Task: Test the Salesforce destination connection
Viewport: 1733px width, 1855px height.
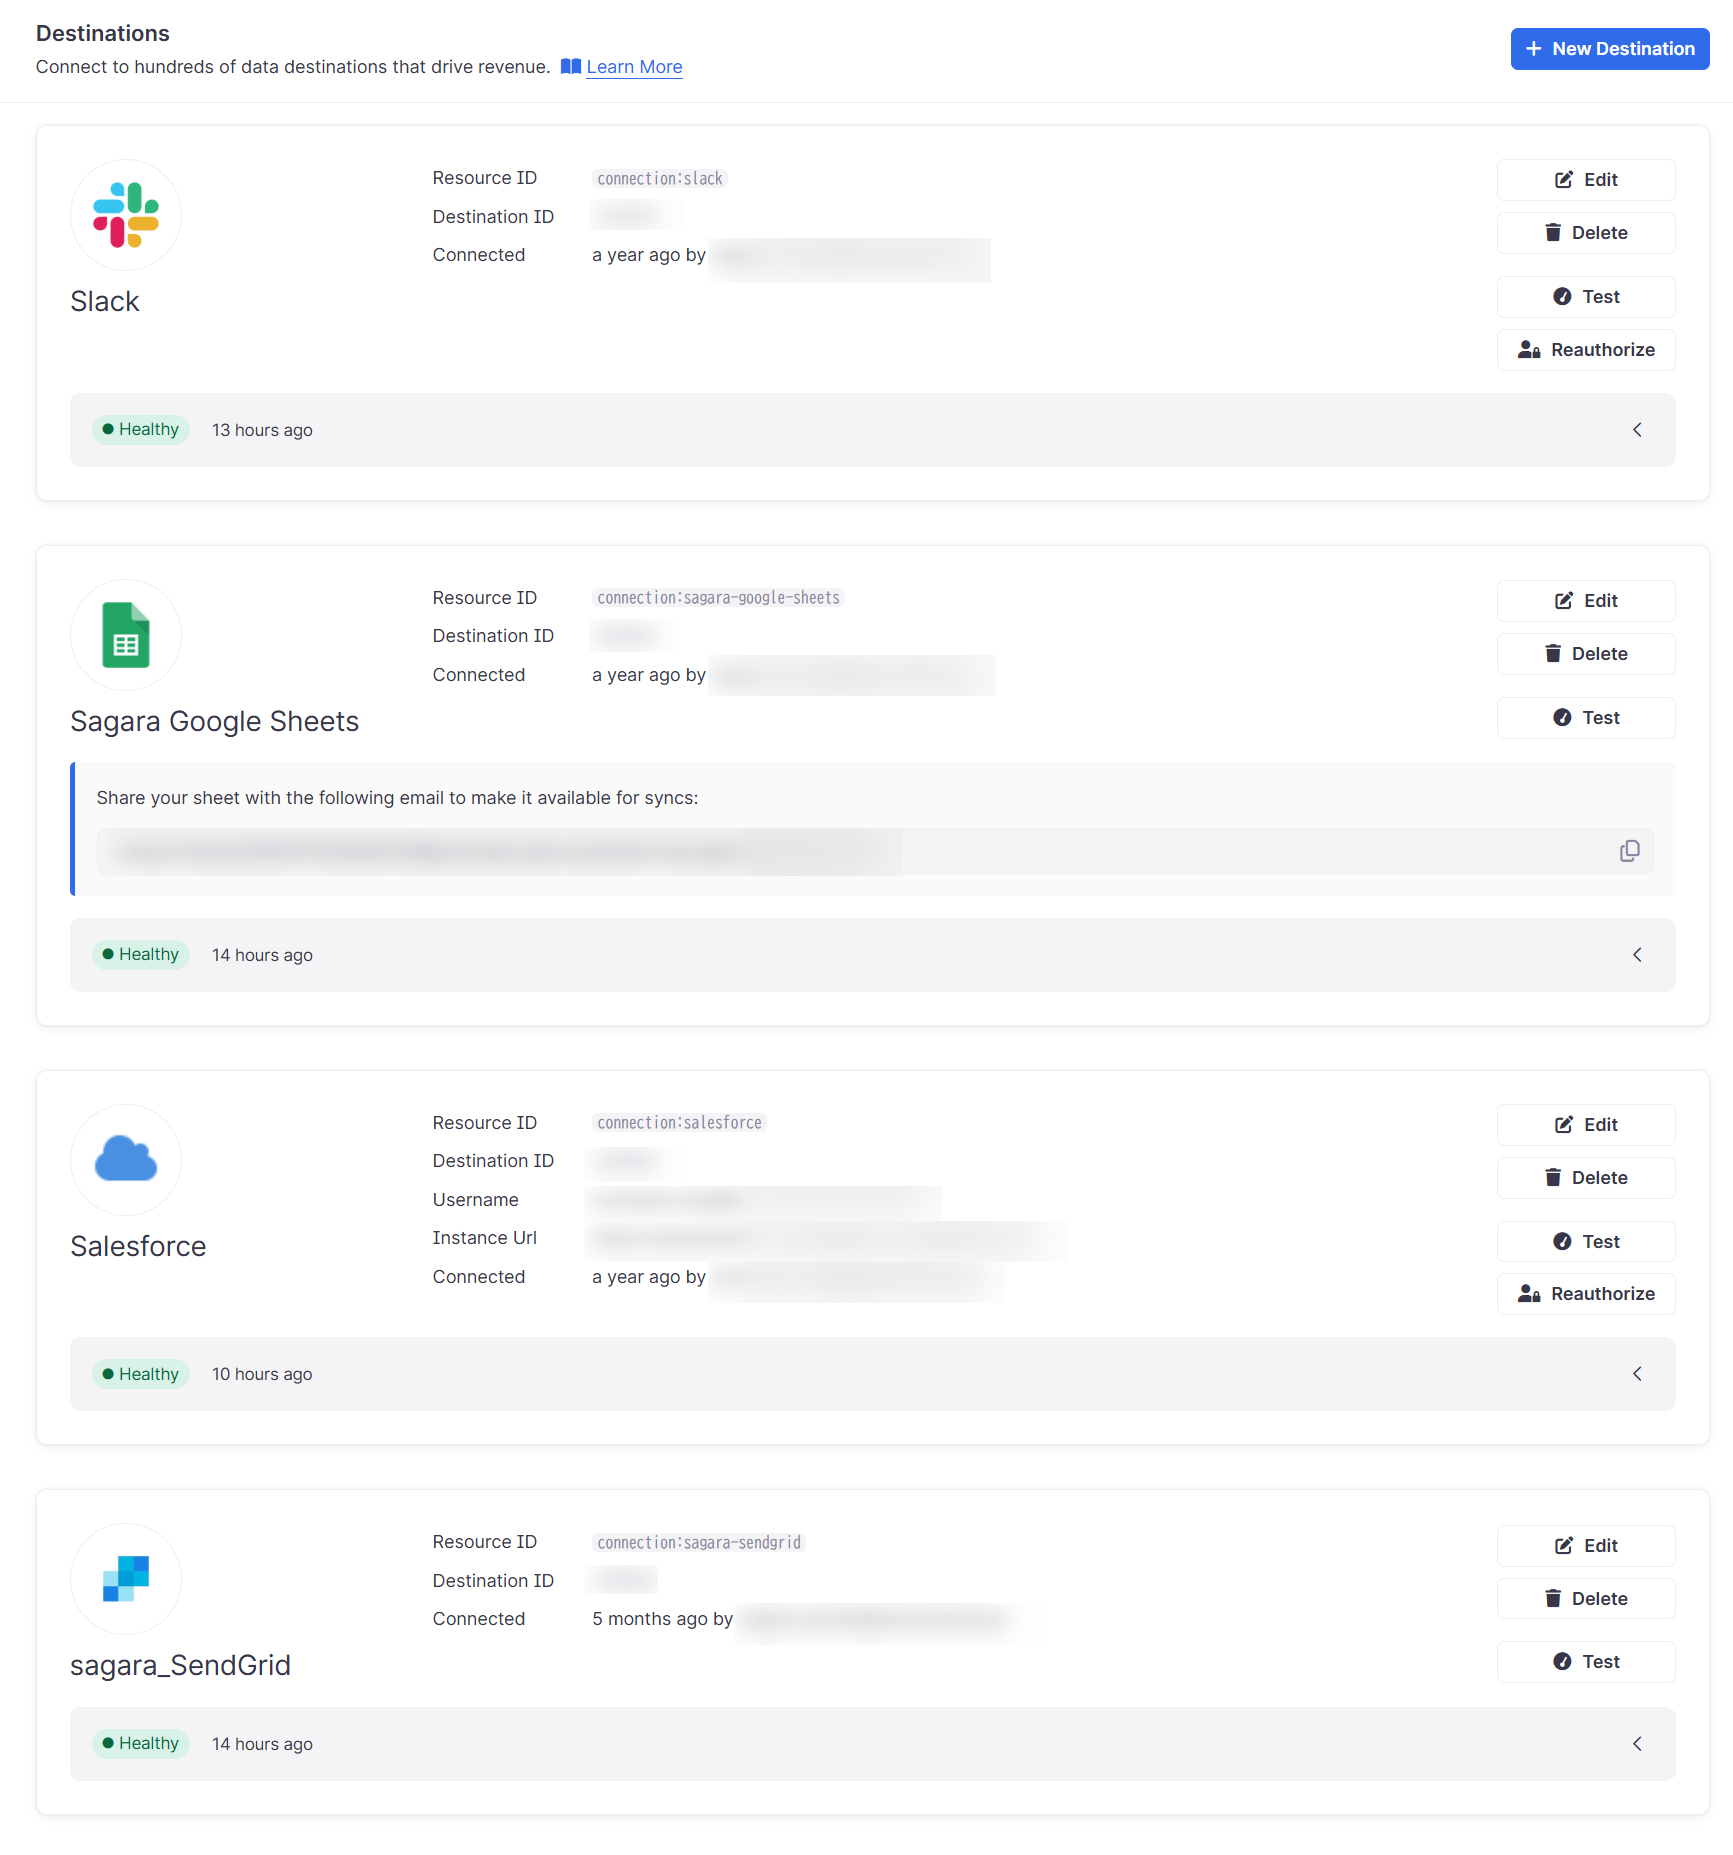Action: [x=1585, y=1242]
